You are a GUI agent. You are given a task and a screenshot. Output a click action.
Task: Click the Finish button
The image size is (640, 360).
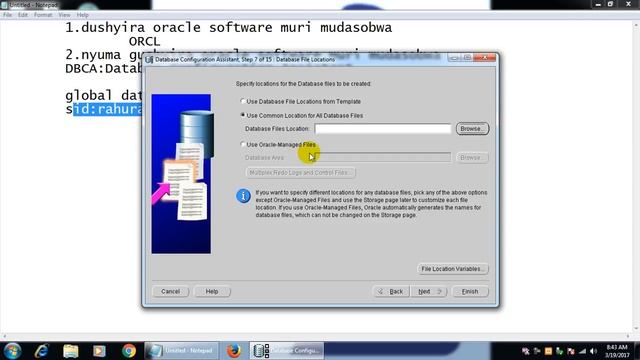[470, 291]
